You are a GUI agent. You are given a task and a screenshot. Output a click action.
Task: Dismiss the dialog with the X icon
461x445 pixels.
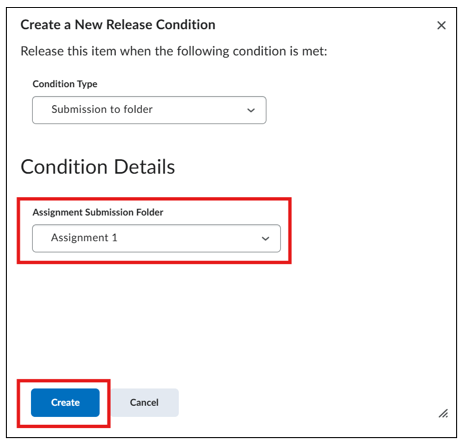pos(441,25)
